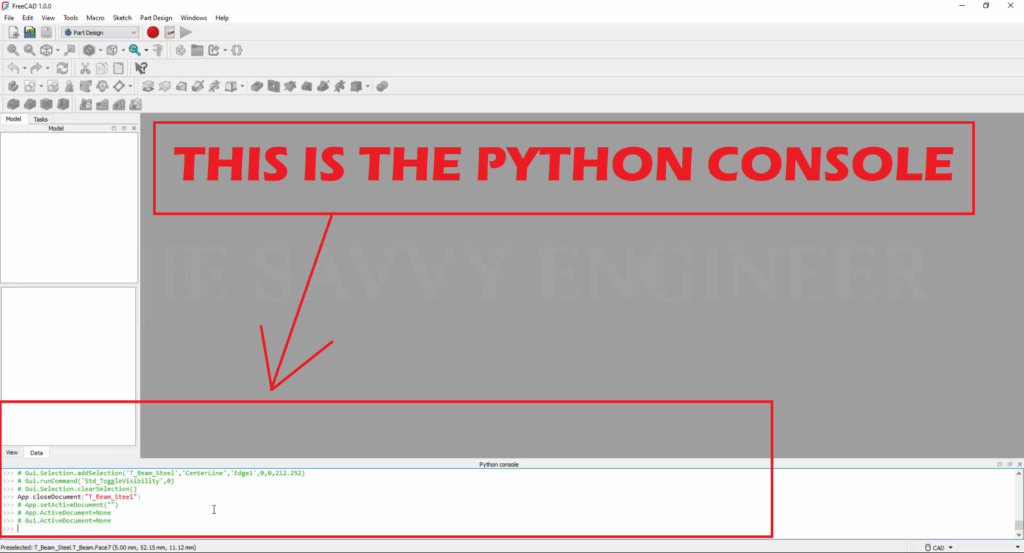Viewport: 1024px width, 553px height.
Task: Expand the Redo history dropdown arrow
Action: (x=48, y=68)
